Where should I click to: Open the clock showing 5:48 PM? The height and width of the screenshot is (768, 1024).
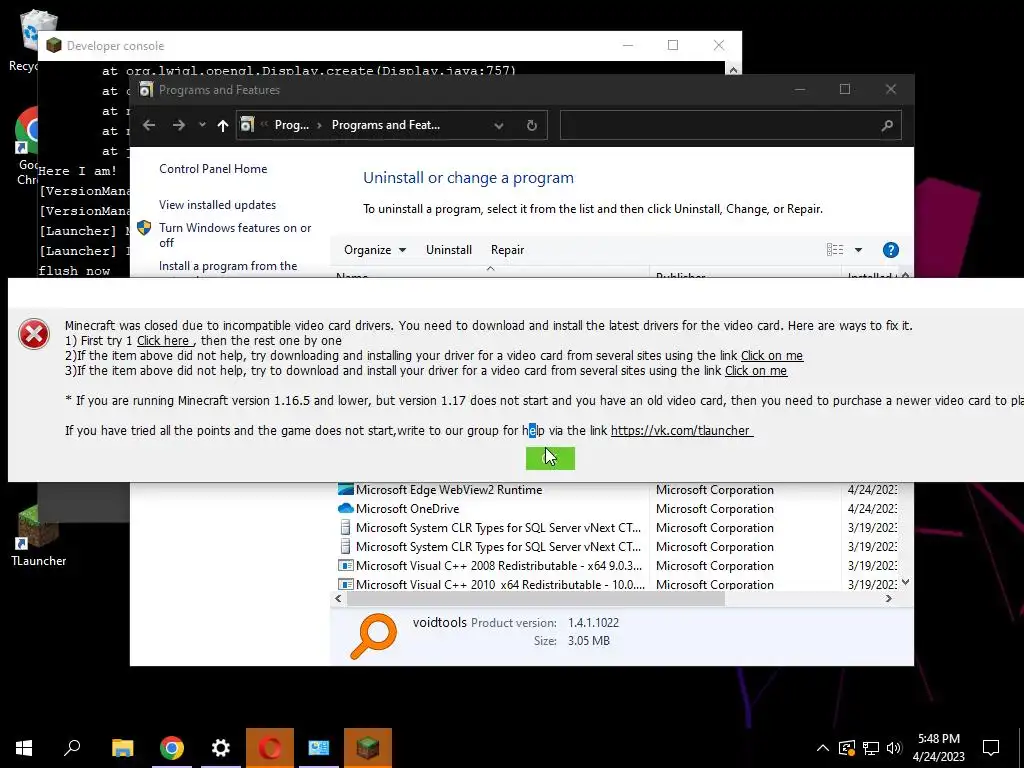[938, 748]
